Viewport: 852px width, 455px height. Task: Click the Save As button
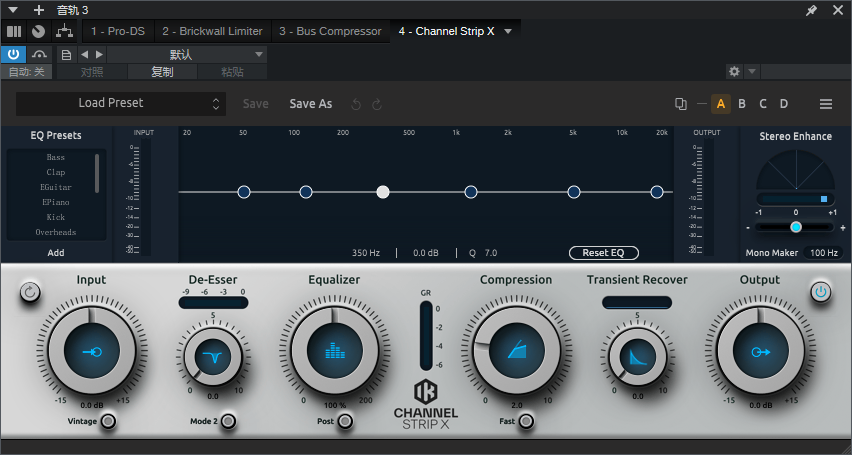(311, 104)
